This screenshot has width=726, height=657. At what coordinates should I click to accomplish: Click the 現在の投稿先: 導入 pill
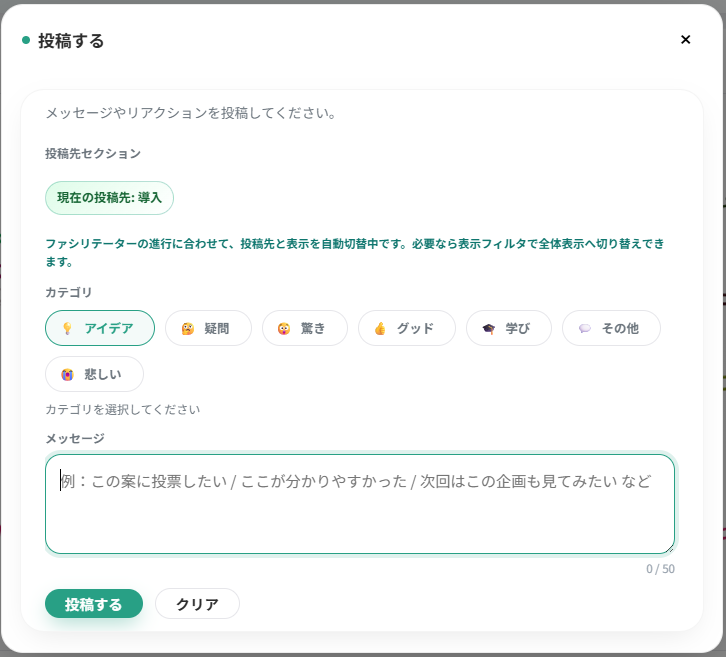[109, 198]
